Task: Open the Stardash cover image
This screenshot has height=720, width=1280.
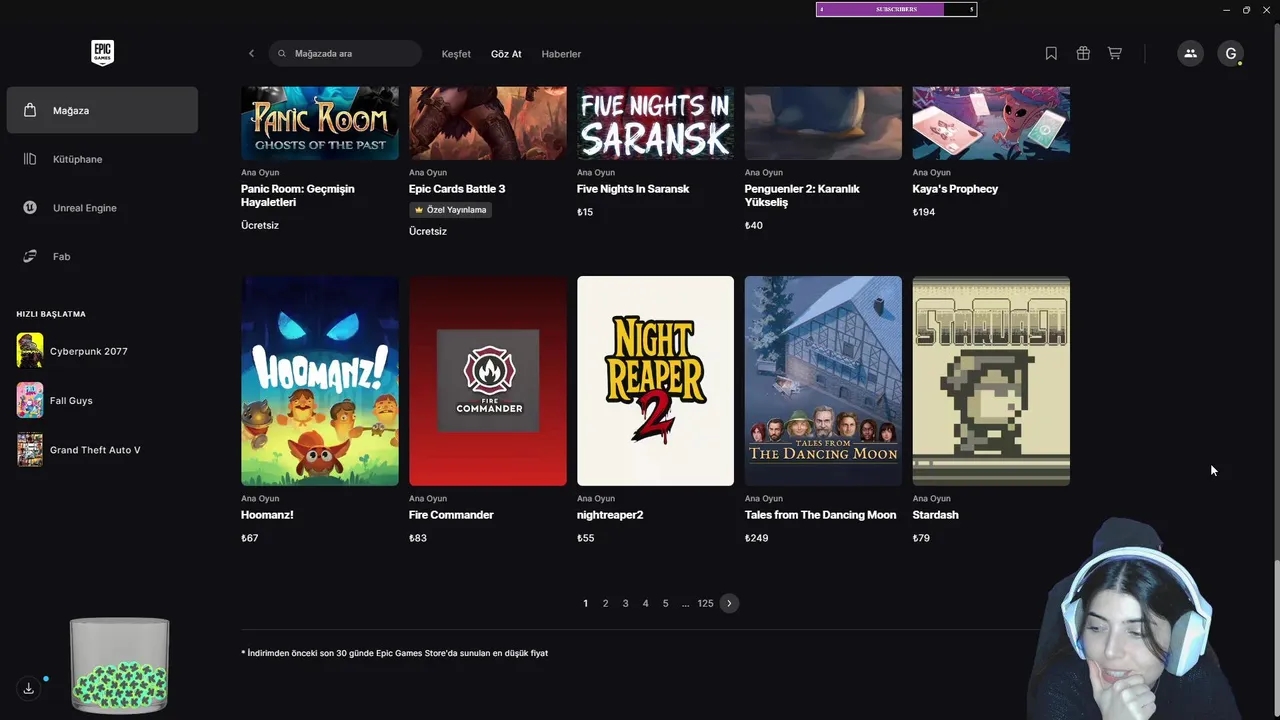Action: pos(991,381)
